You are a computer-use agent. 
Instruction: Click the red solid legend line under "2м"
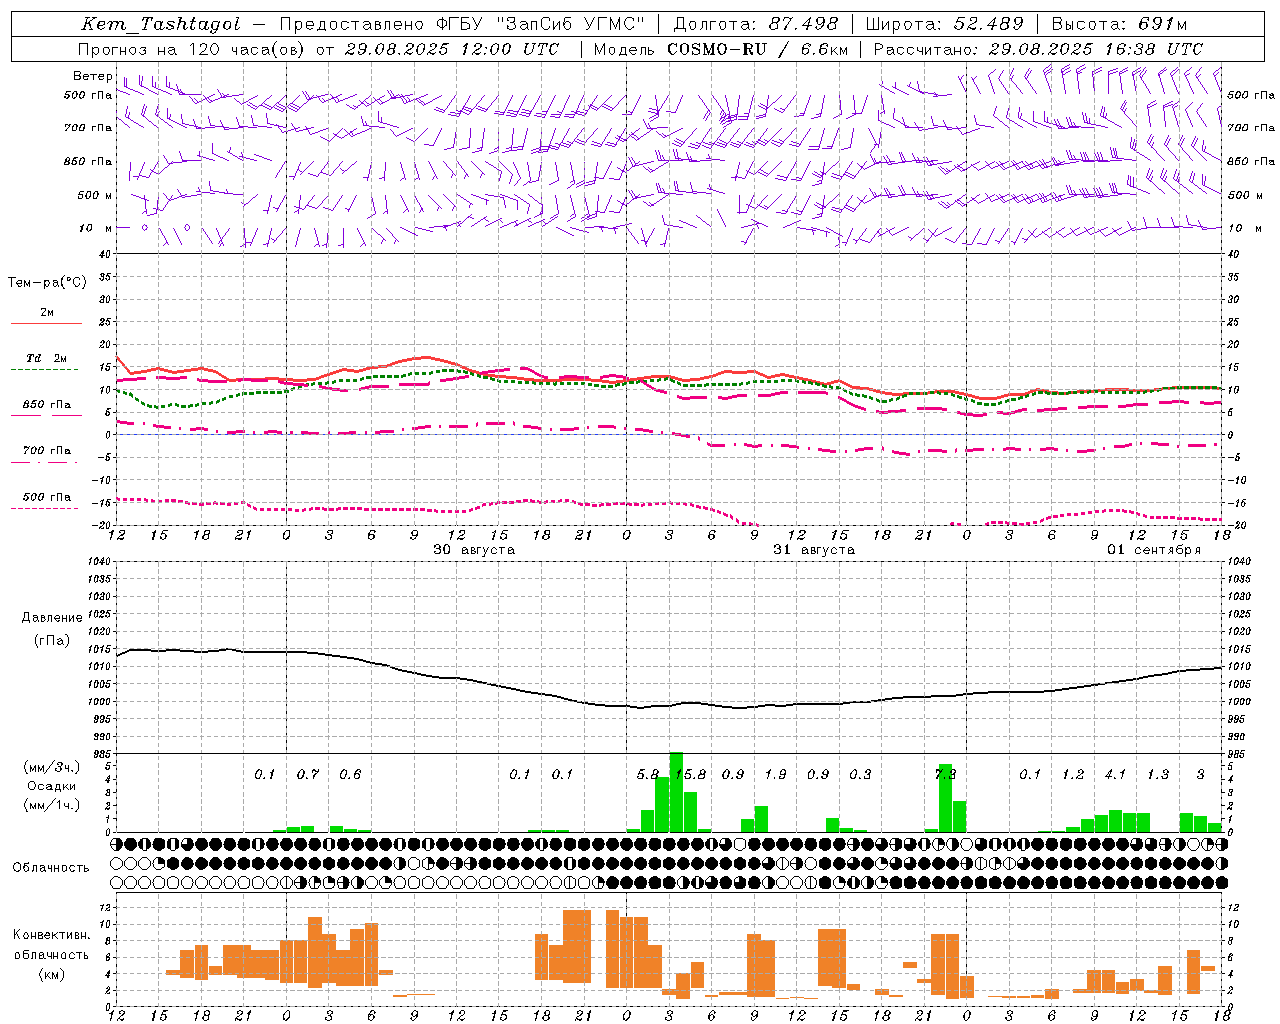pos(46,323)
